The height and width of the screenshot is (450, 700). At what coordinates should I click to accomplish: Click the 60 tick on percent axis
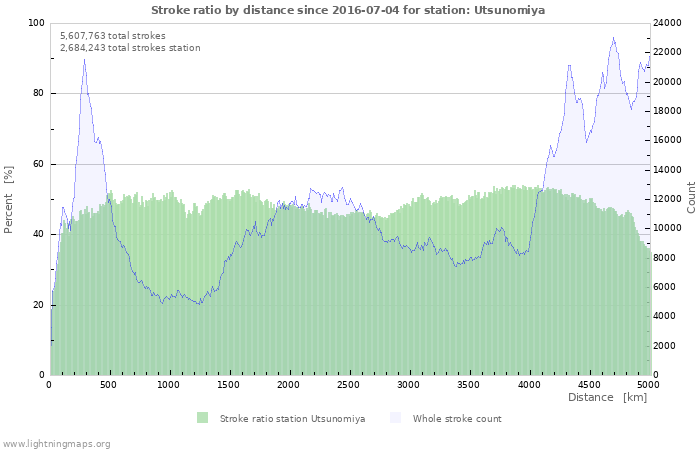tap(39, 164)
